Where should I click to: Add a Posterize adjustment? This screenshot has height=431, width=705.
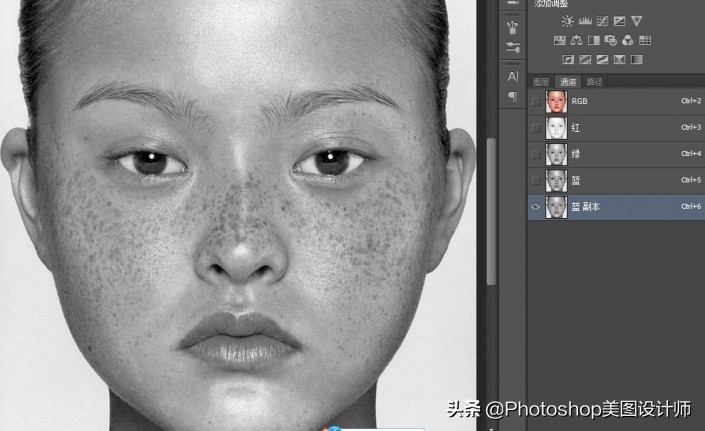pos(585,59)
